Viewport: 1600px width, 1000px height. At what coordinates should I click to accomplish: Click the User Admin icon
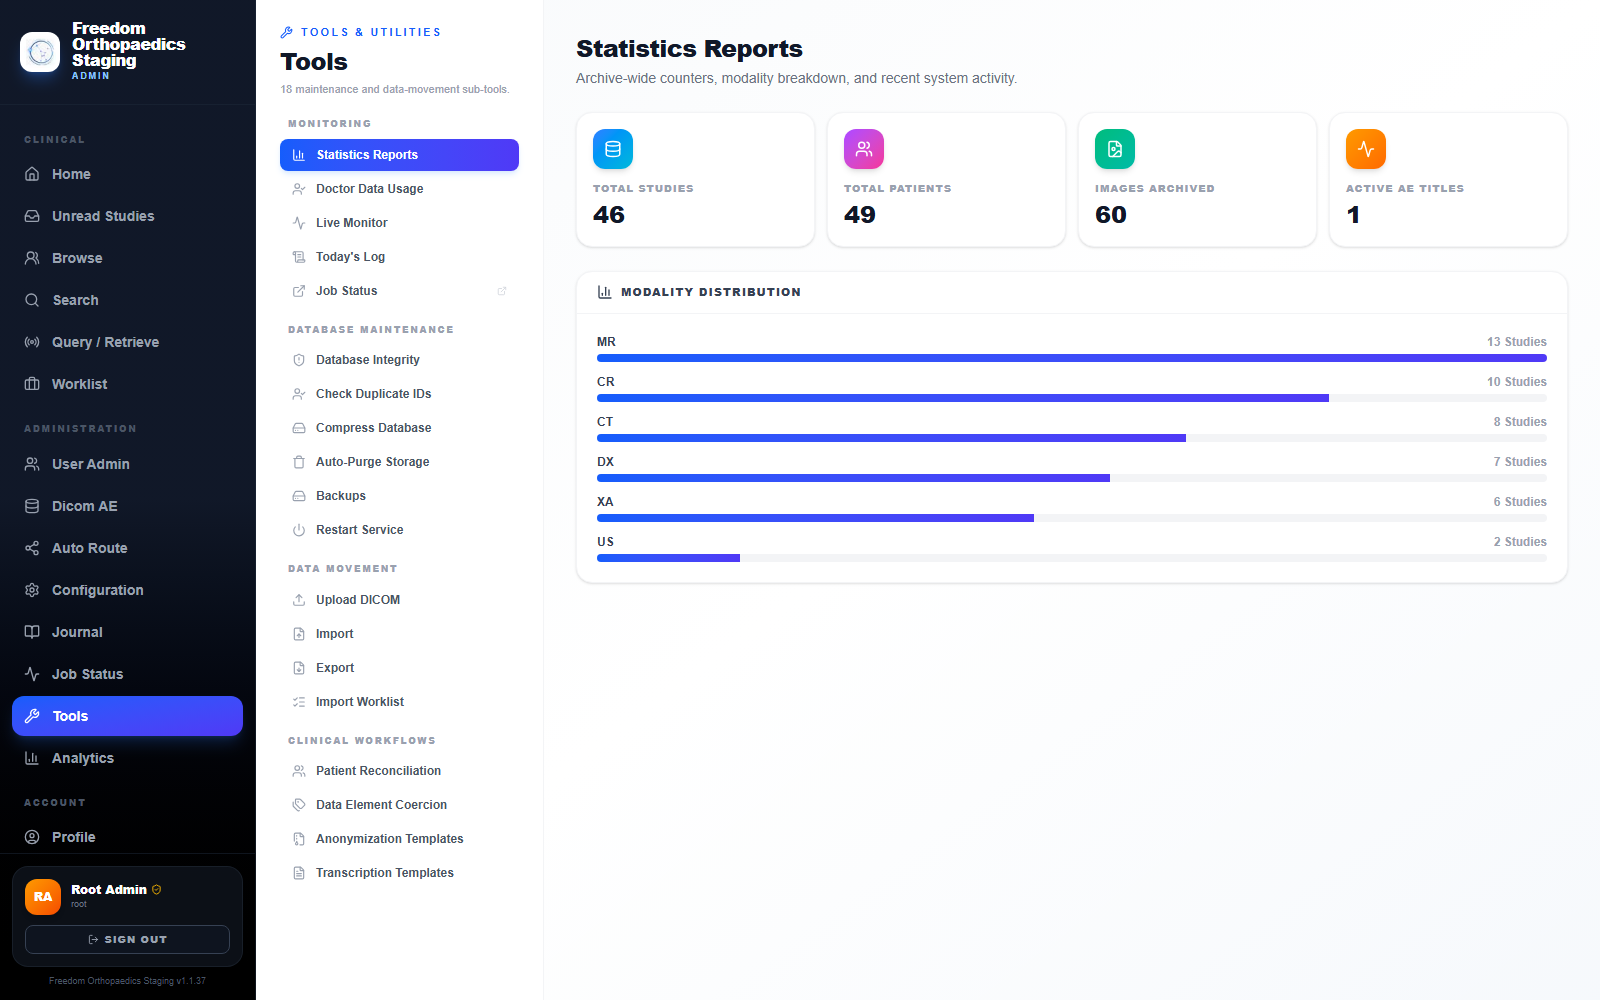[32, 464]
